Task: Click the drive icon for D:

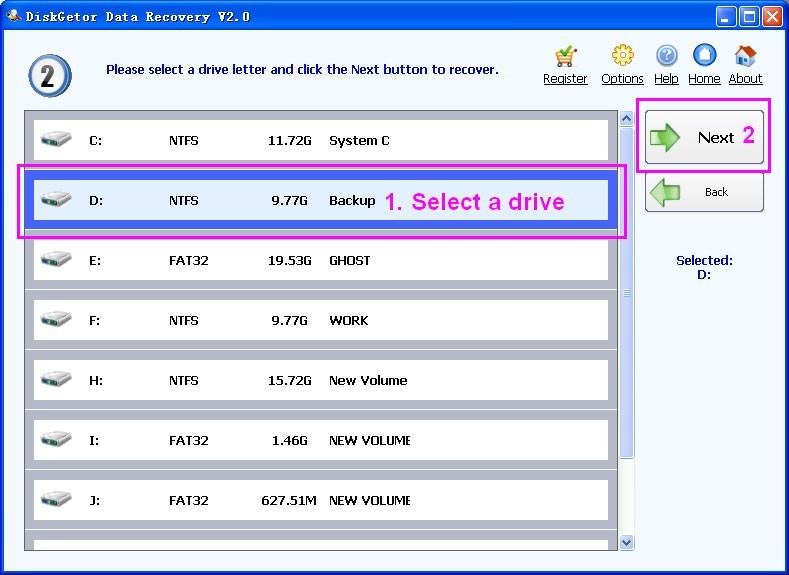Action: [56, 198]
